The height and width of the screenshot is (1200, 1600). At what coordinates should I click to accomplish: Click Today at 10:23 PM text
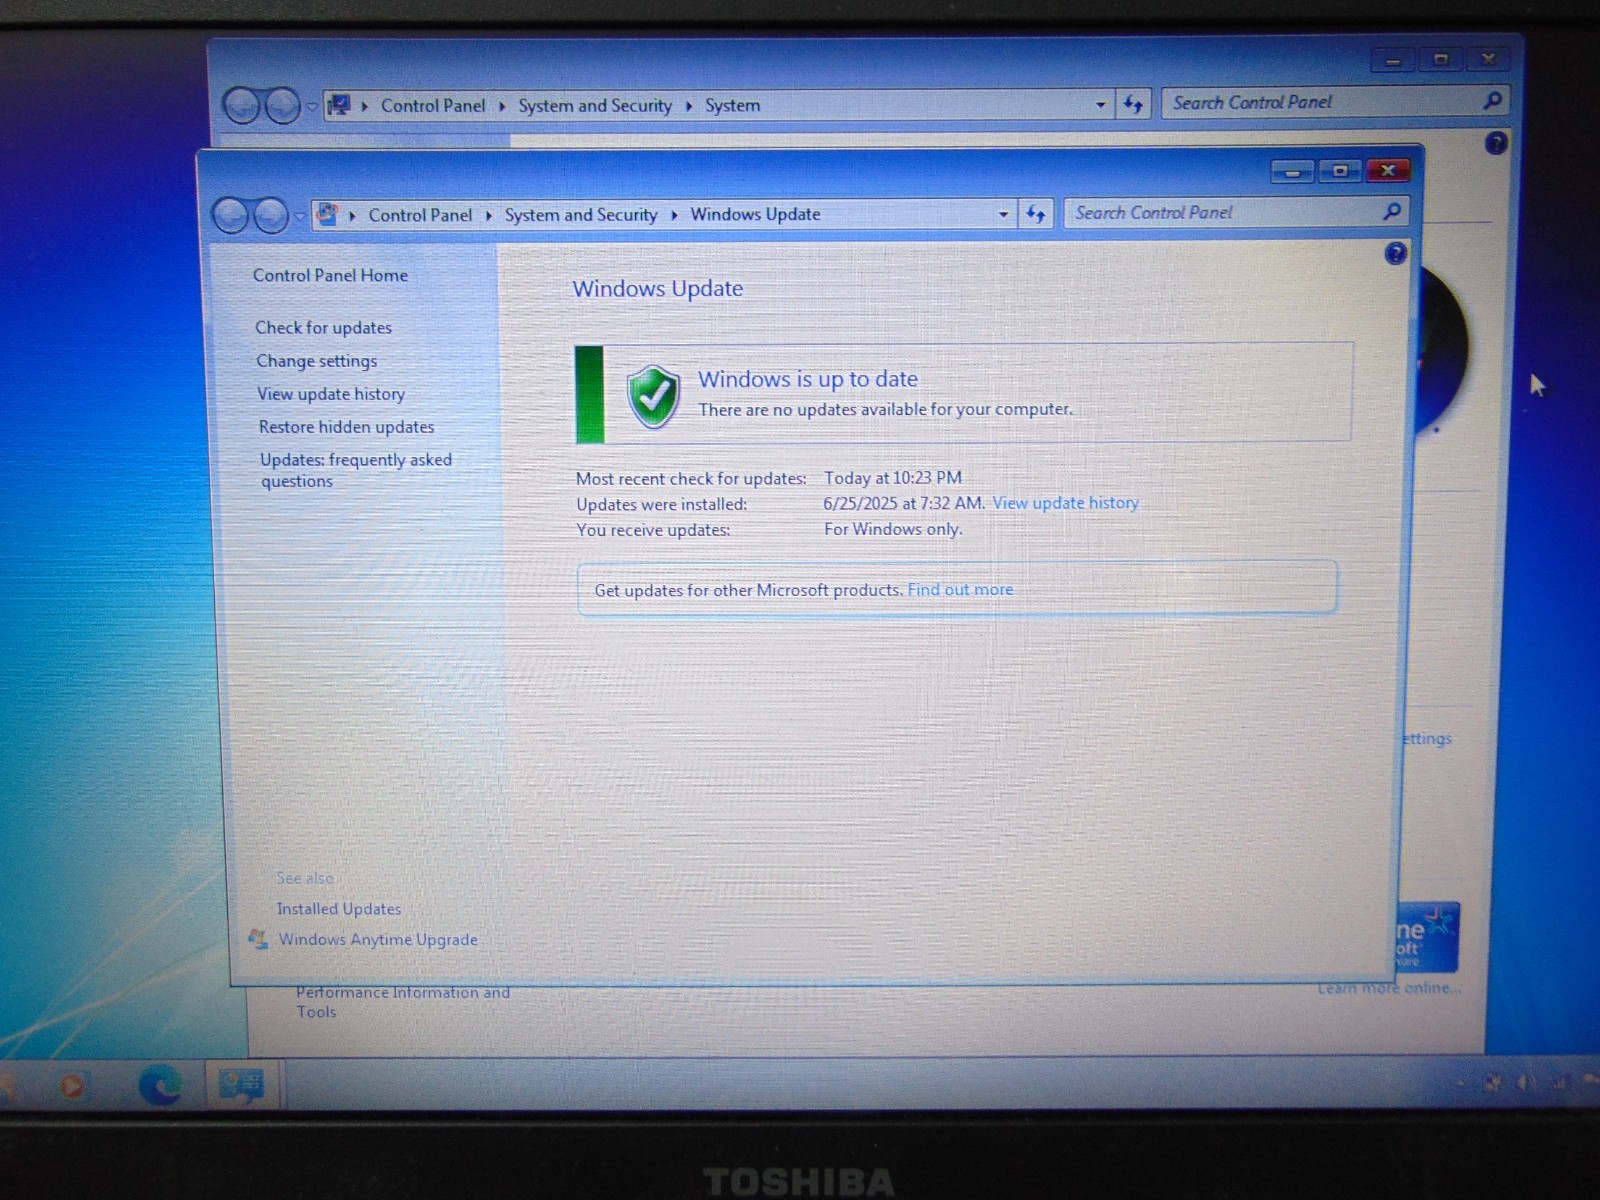(x=893, y=478)
